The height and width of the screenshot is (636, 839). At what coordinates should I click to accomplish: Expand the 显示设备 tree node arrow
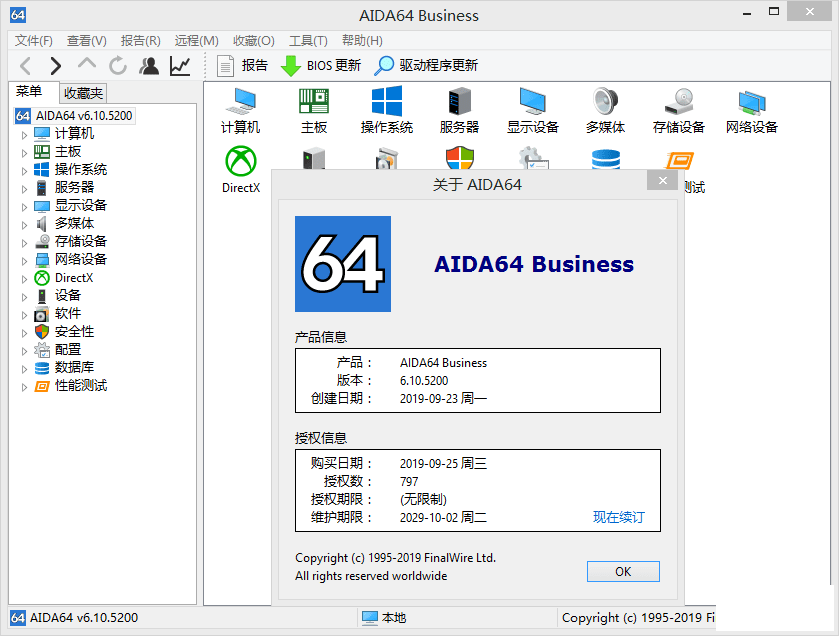click(24, 206)
